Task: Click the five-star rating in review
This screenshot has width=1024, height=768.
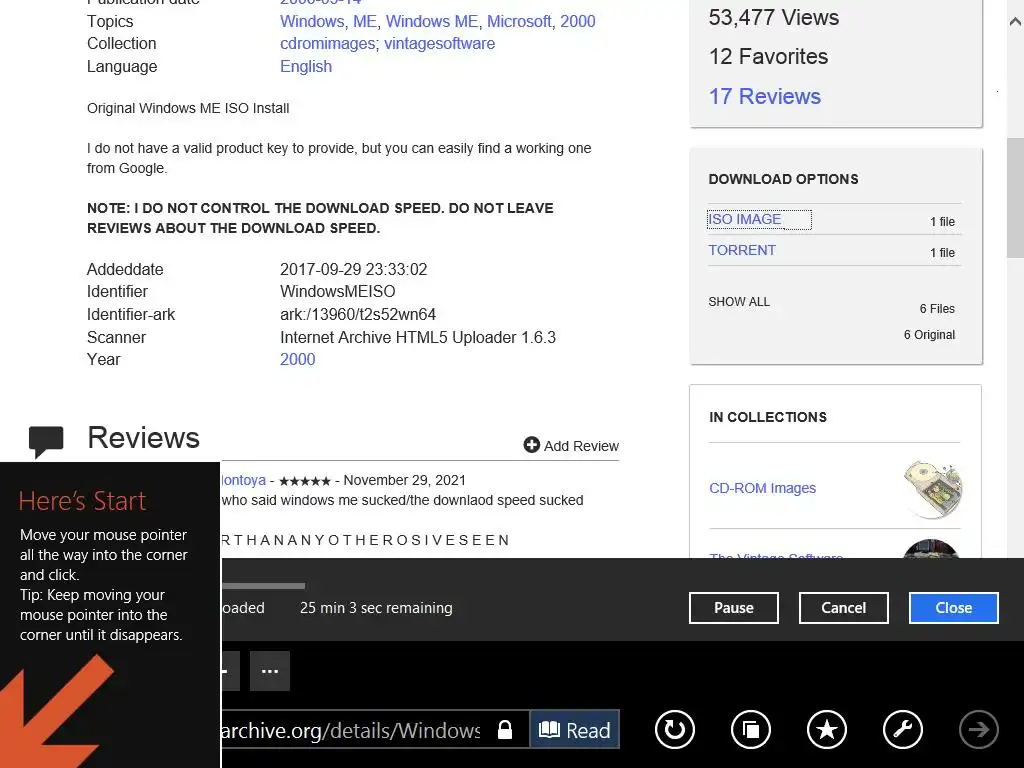Action: 304,481
